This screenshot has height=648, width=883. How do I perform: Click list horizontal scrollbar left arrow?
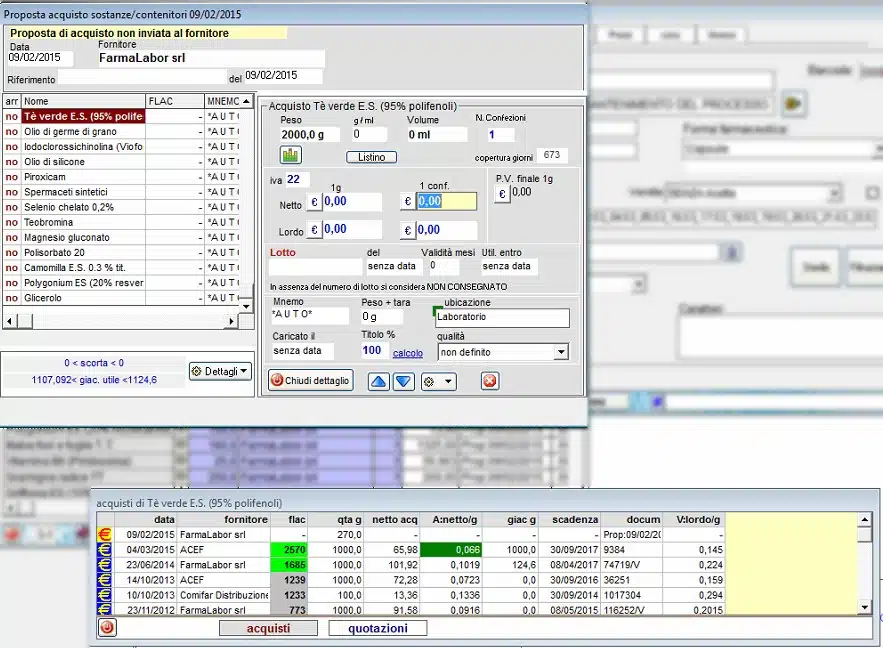[10, 321]
